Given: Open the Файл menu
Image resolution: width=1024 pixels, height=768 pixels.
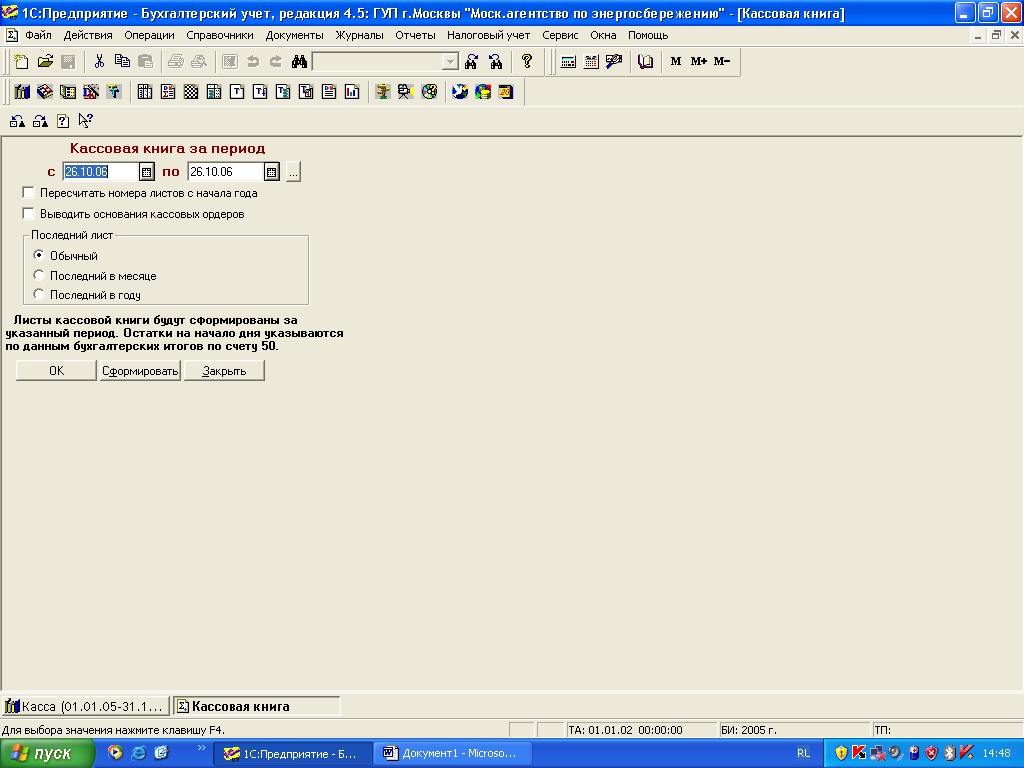Looking at the screenshot, I should click(x=39, y=35).
